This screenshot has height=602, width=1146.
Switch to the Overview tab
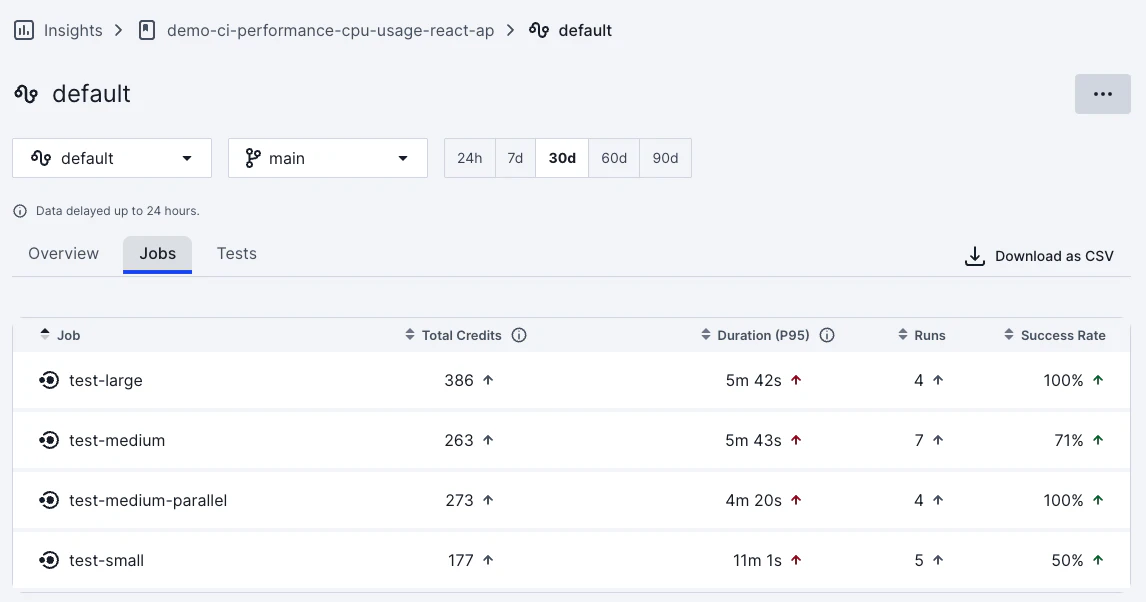64,254
